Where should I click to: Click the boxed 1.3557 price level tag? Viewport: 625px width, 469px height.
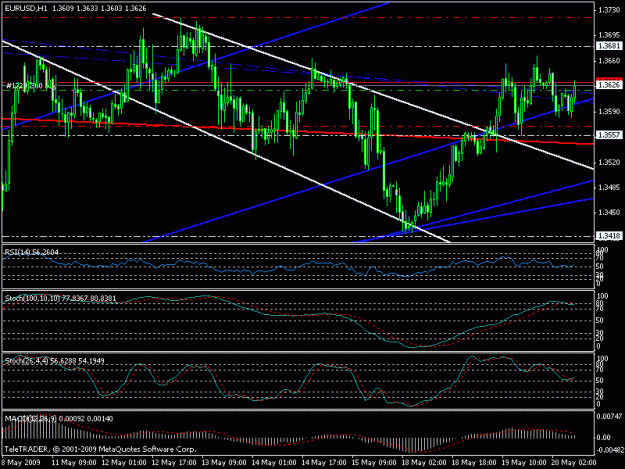pyautogui.click(x=609, y=135)
